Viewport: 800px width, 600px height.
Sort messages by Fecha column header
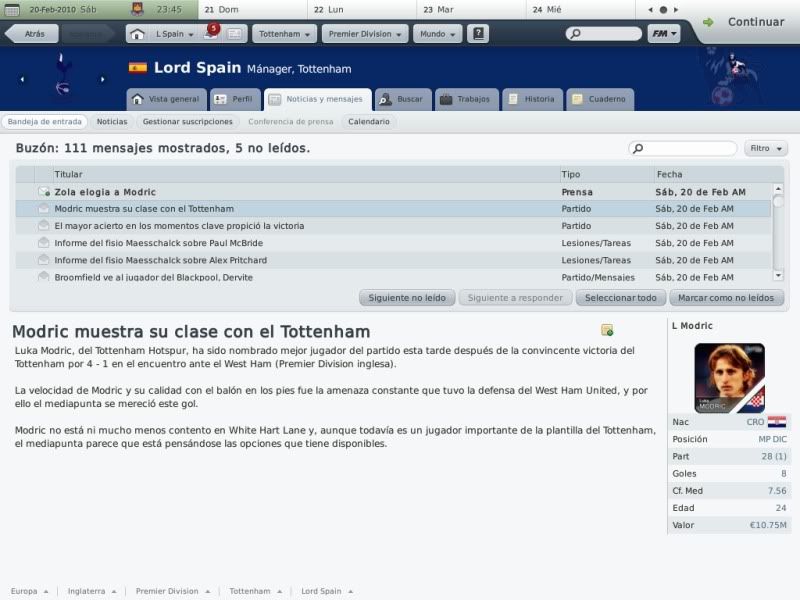(718, 174)
